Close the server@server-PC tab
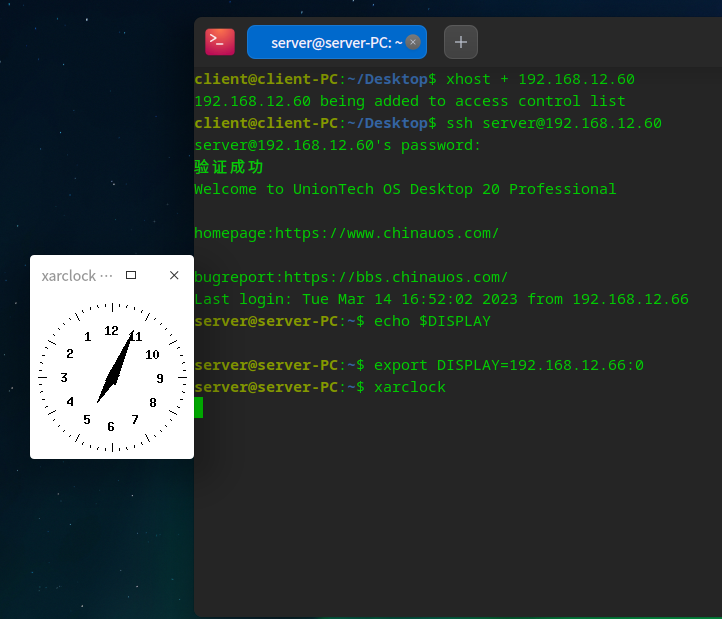Viewport: 722px width, 619px height. (413, 42)
